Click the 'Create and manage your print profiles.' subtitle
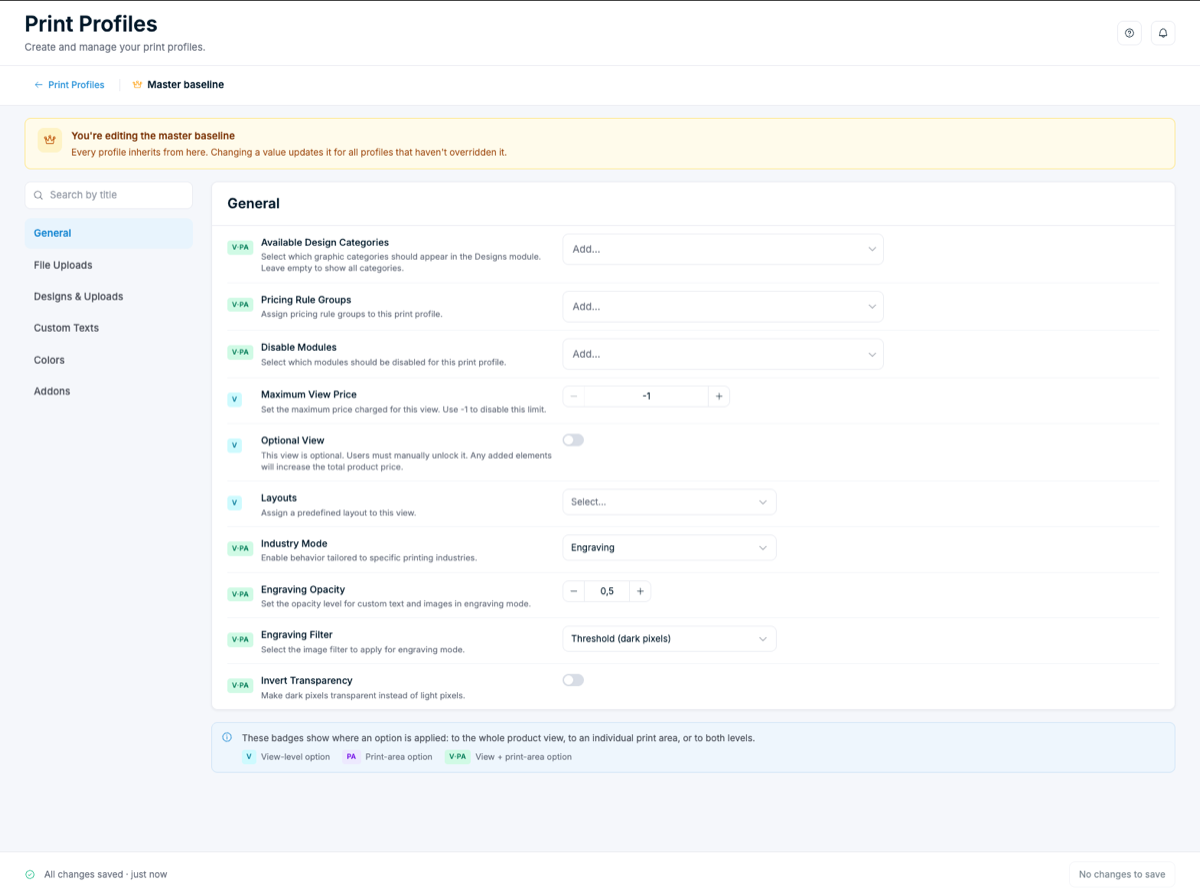Viewport: 1200px width, 896px height. point(115,47)
